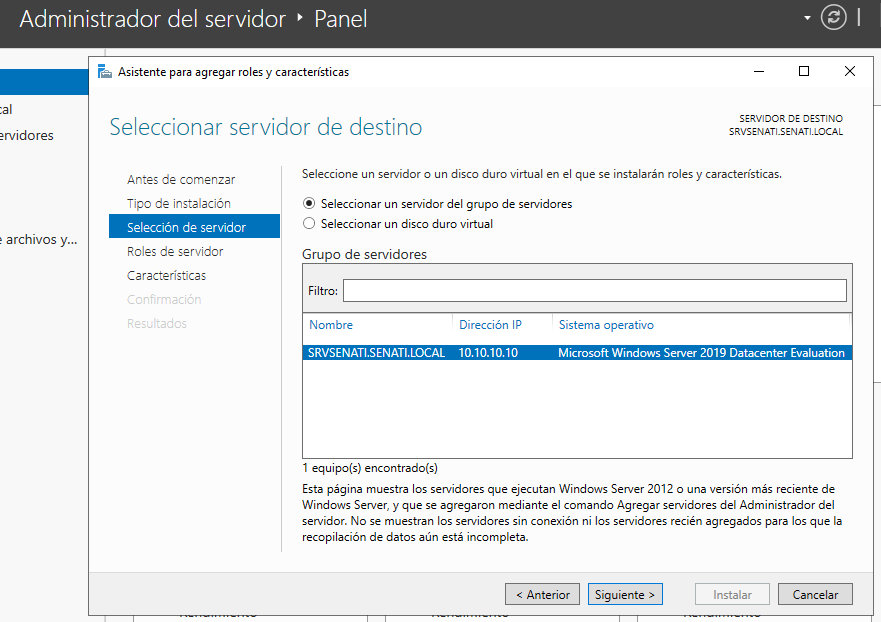
Task: Refresh the Server Manager dashboard
Action: click(833, 17)
